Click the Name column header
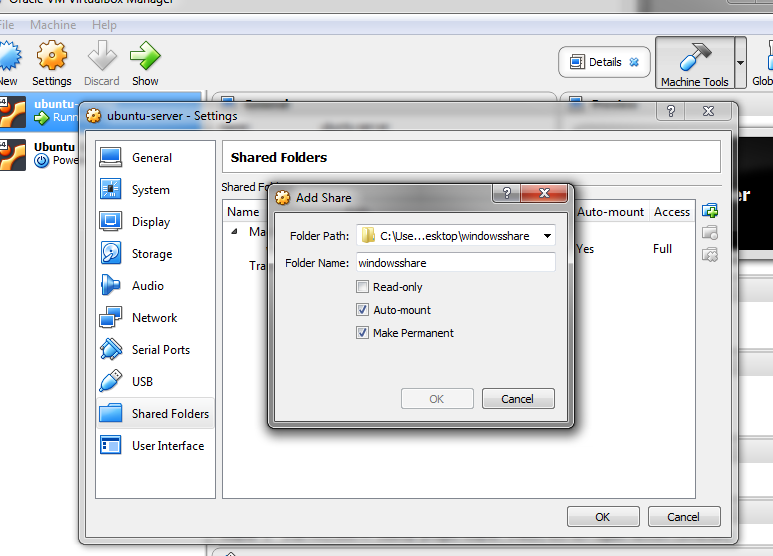Image resolution: width=773 pixels, height=556 pixels. click(x=244, y=212)
